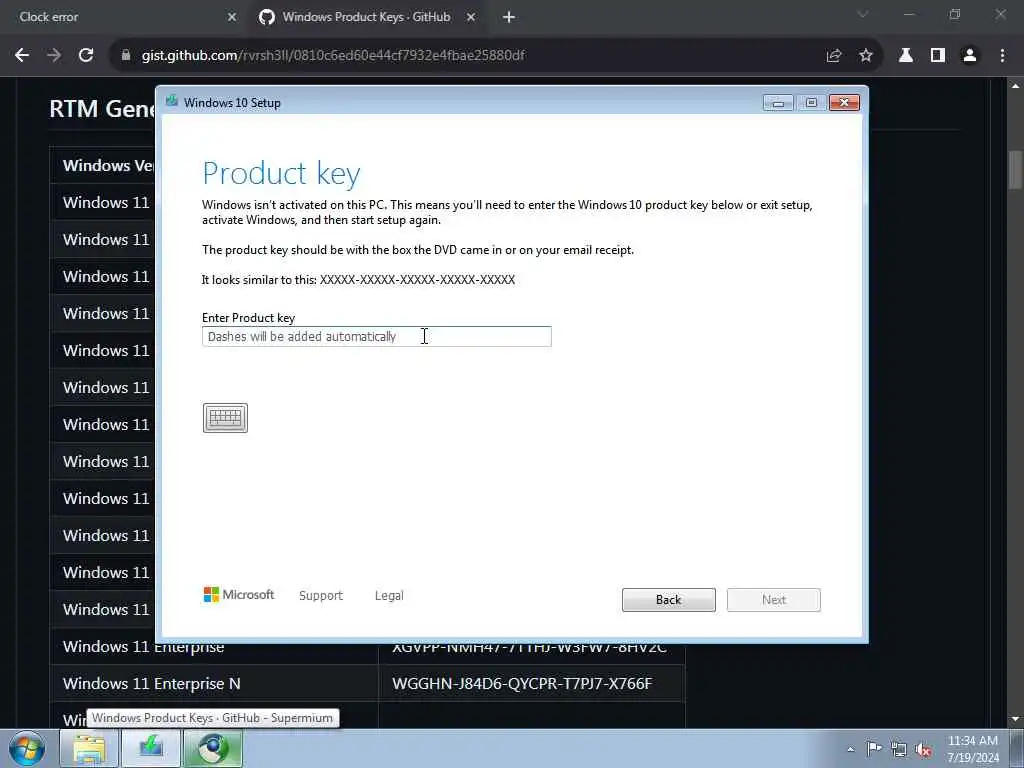
Task: Click the muted volume tray icon
Action: (x=923, y=750)
